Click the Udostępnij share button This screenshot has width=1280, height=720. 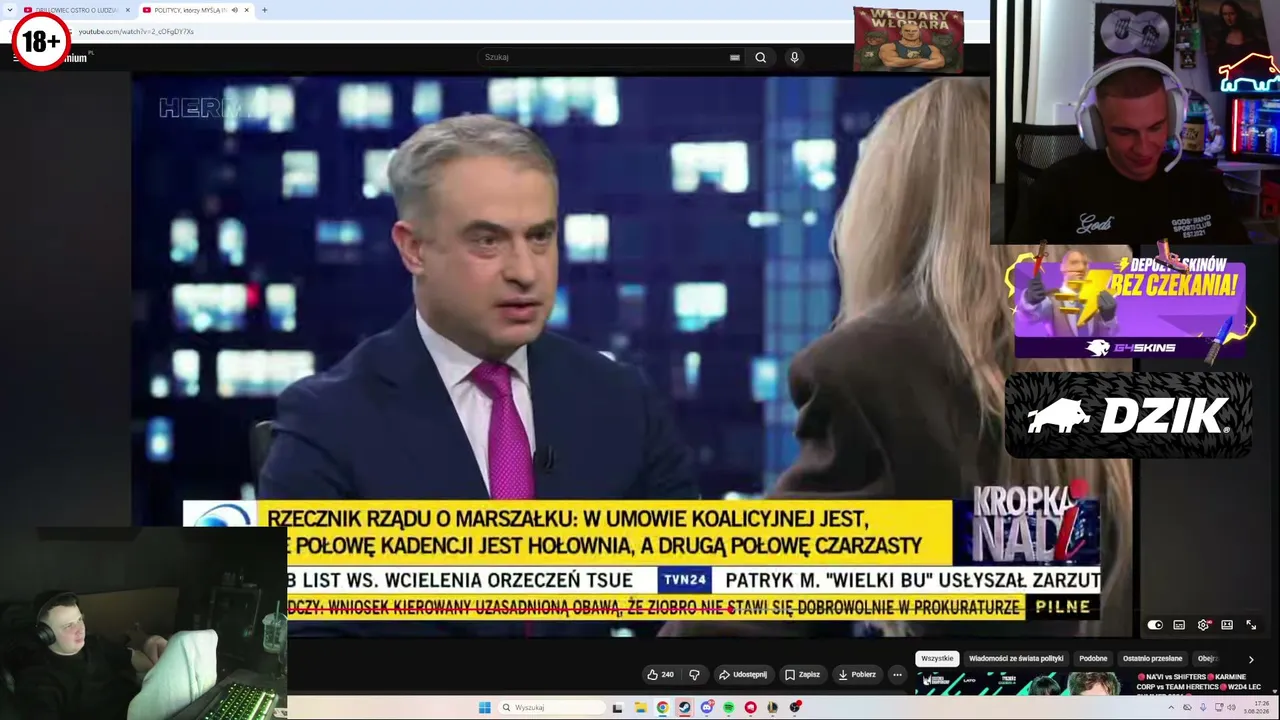coord(743,675)
